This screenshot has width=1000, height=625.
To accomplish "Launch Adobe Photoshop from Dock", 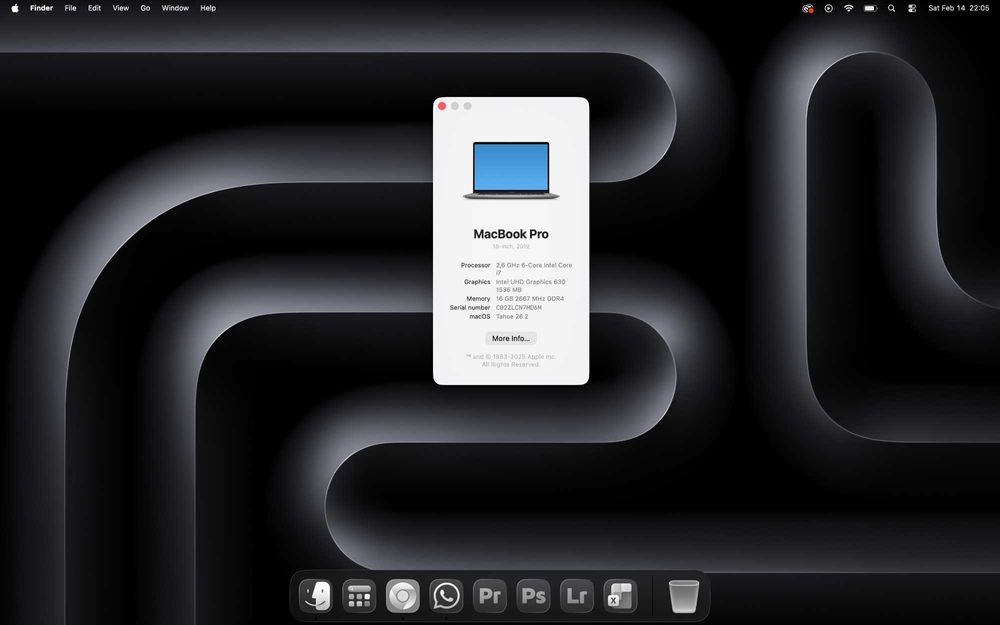I will 533,596.
